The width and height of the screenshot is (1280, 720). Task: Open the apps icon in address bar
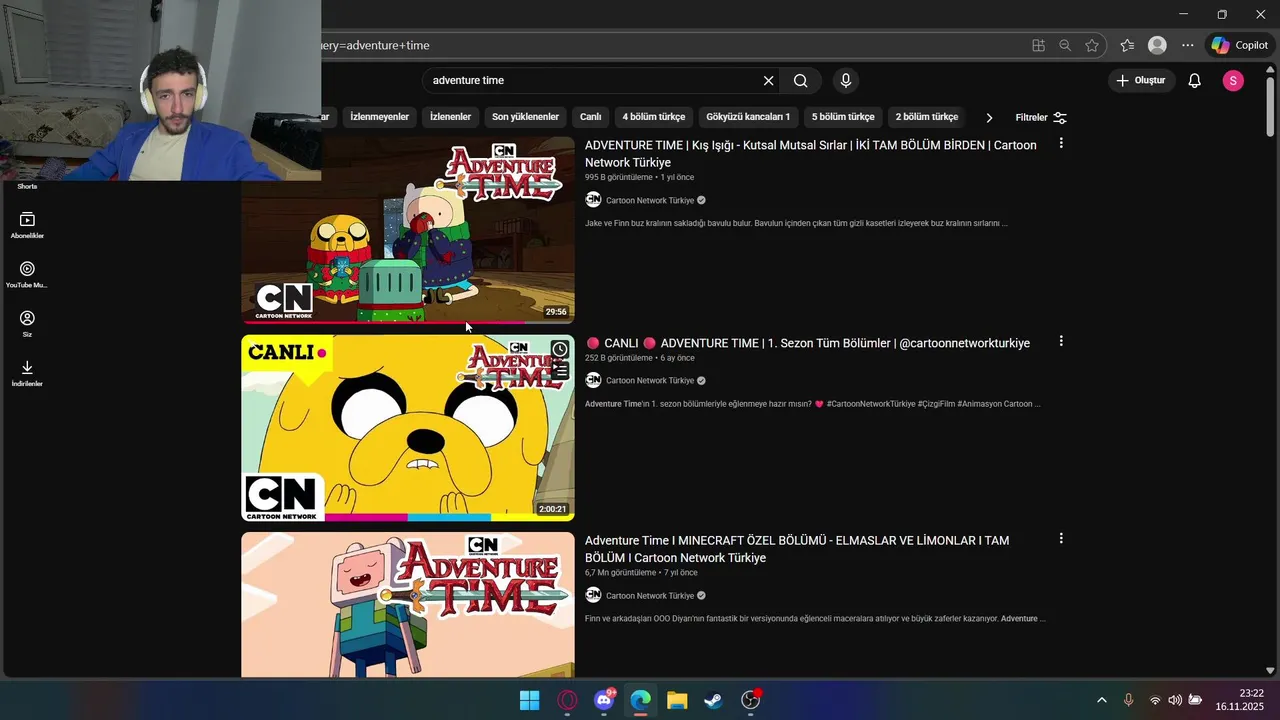1038,45
